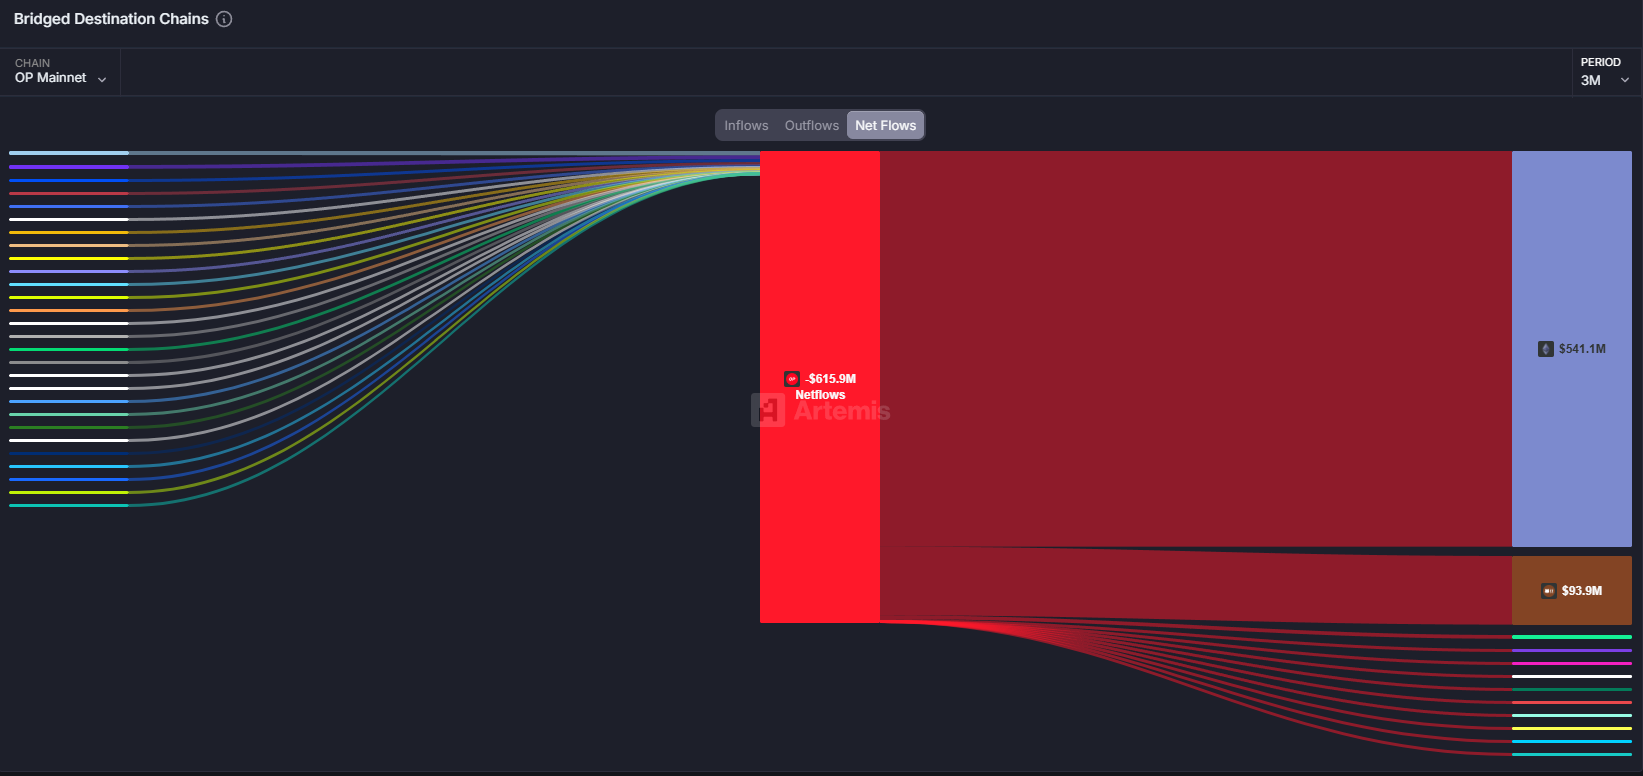1643x776 pixels.
Task: Expand the PERIOD dropdown set to 3M
Action: pyautogui.click(x=1604, y=72)
